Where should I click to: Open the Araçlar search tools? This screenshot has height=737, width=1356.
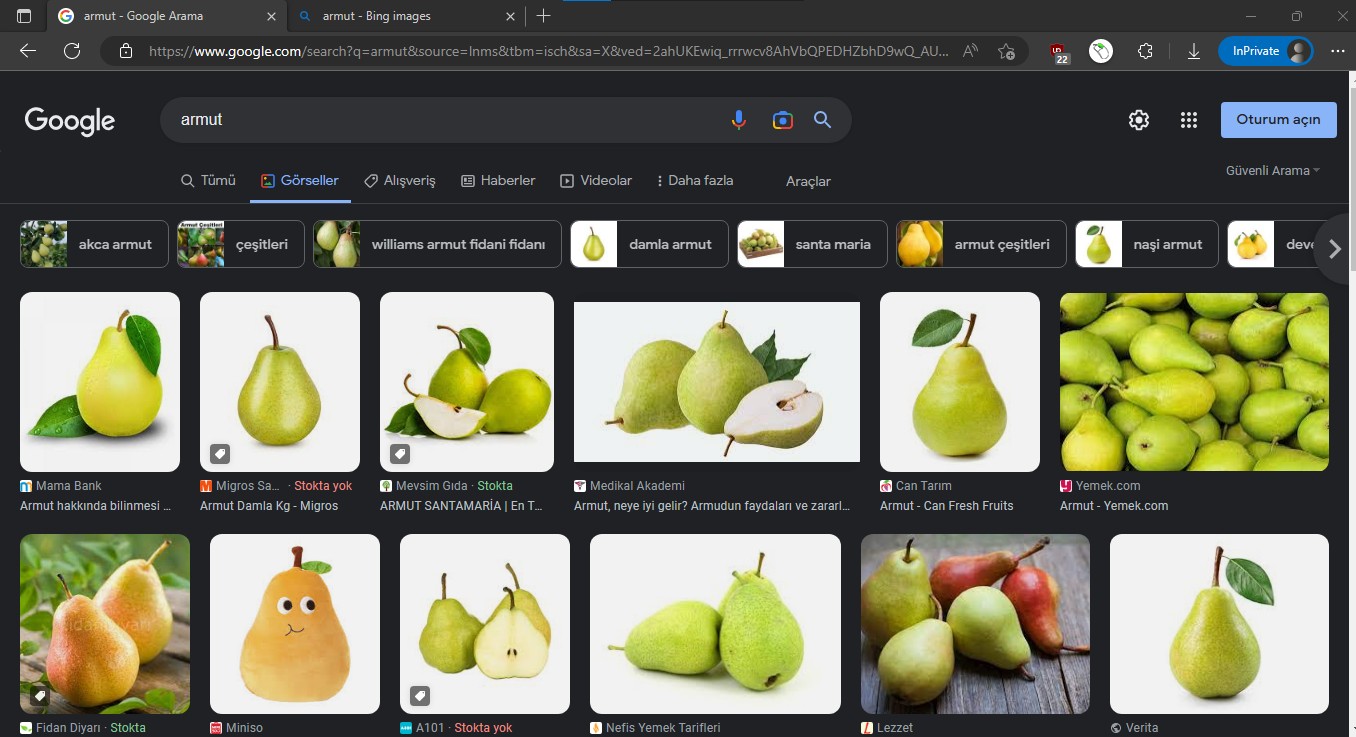[x=808, y=181]
